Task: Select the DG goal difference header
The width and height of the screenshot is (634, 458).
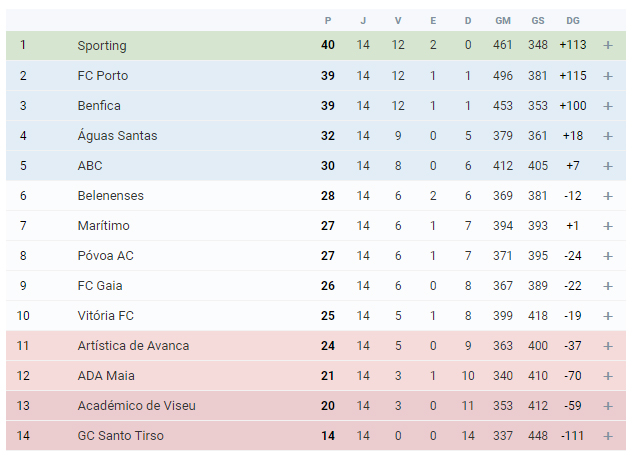Action: (573, 21)
